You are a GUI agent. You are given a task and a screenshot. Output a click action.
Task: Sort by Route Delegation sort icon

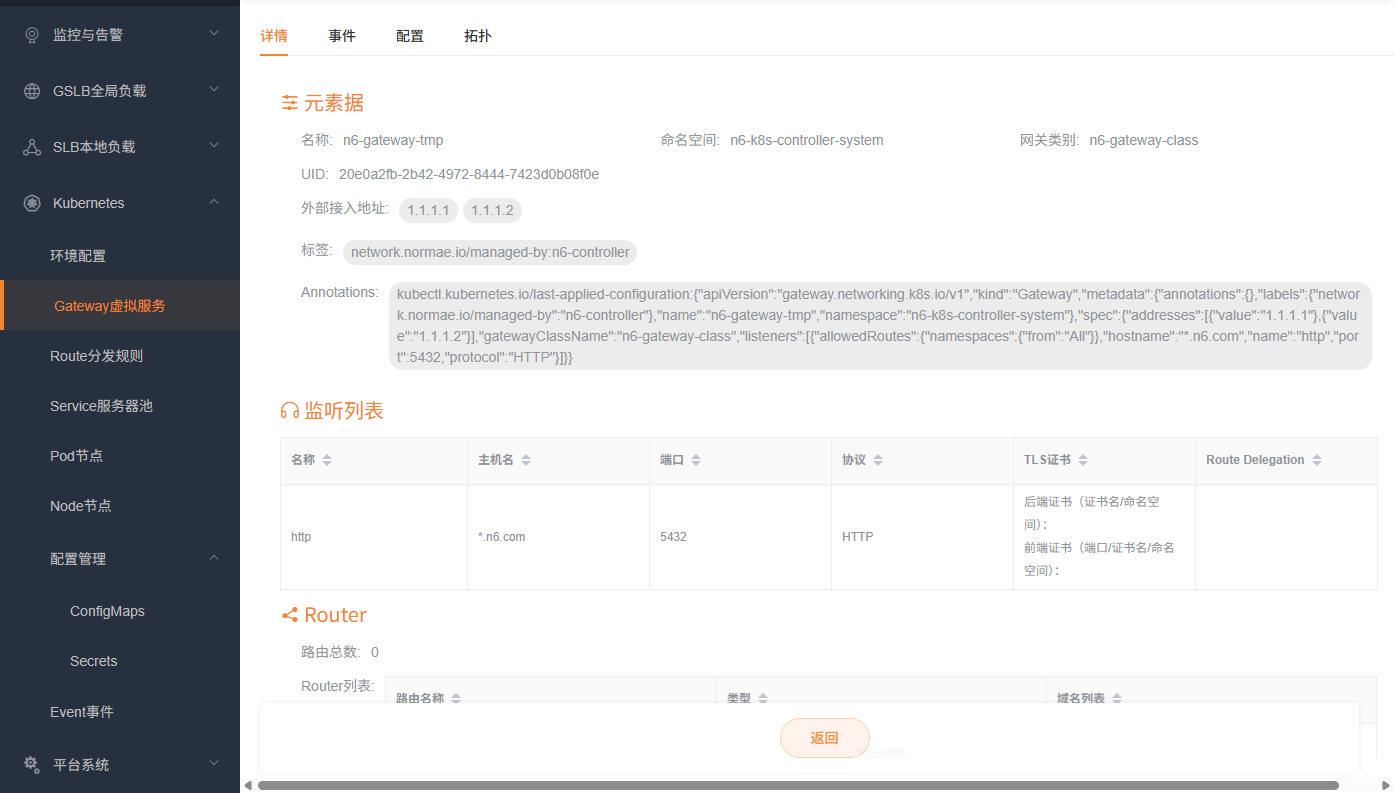coord(1317,460)
